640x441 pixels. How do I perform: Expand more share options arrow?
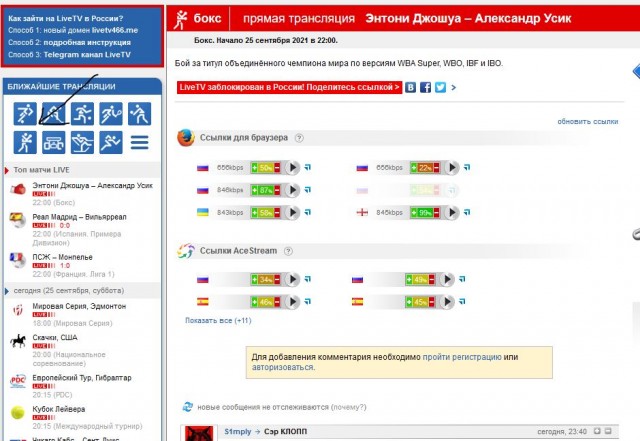453,87
